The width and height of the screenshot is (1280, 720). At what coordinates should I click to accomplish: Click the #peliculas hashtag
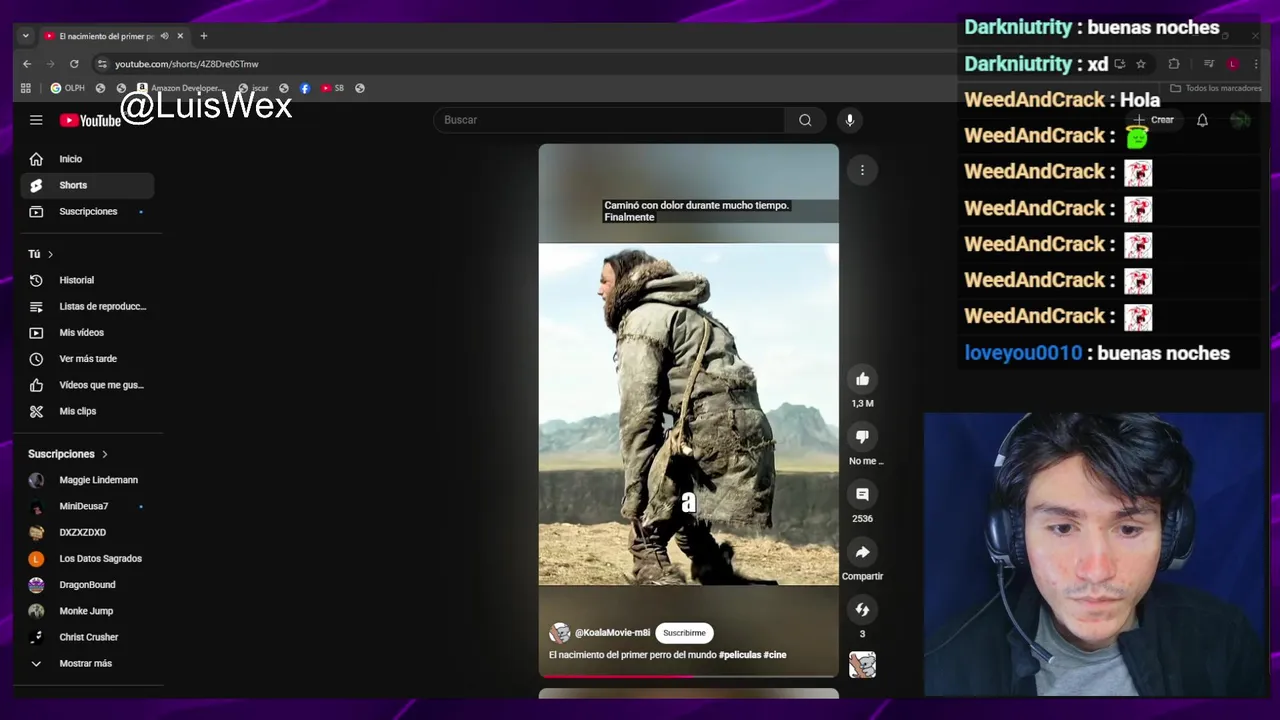(x=740, y=655)
